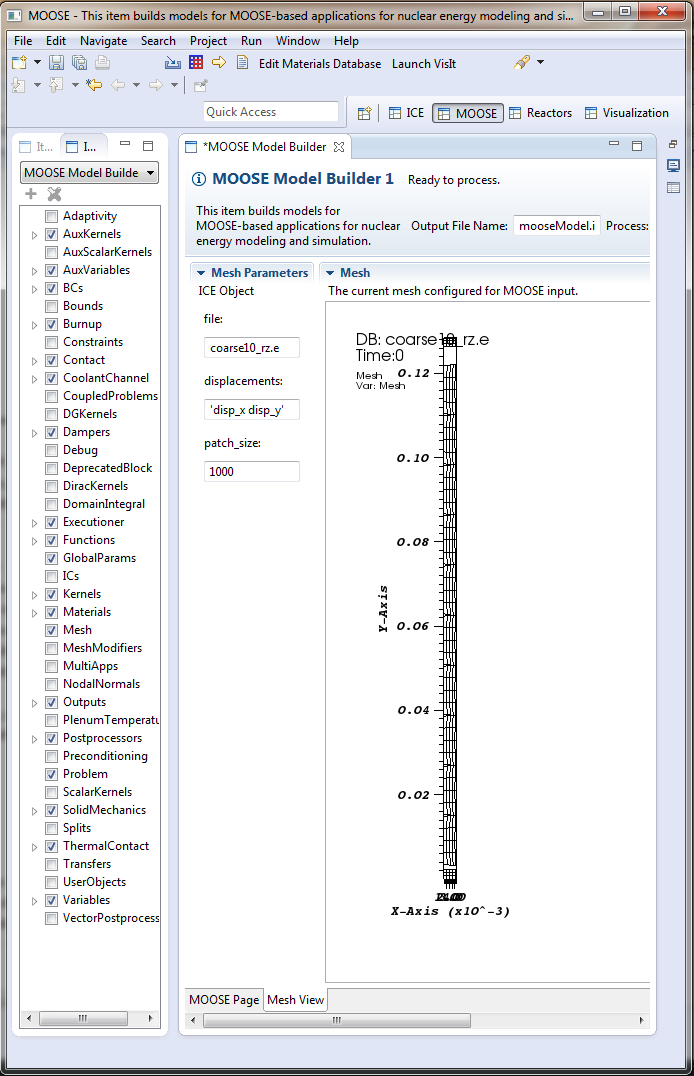Click the Print toolbar icon
The height and width of the screenshot is (1076, 694).
coord(102,63)
